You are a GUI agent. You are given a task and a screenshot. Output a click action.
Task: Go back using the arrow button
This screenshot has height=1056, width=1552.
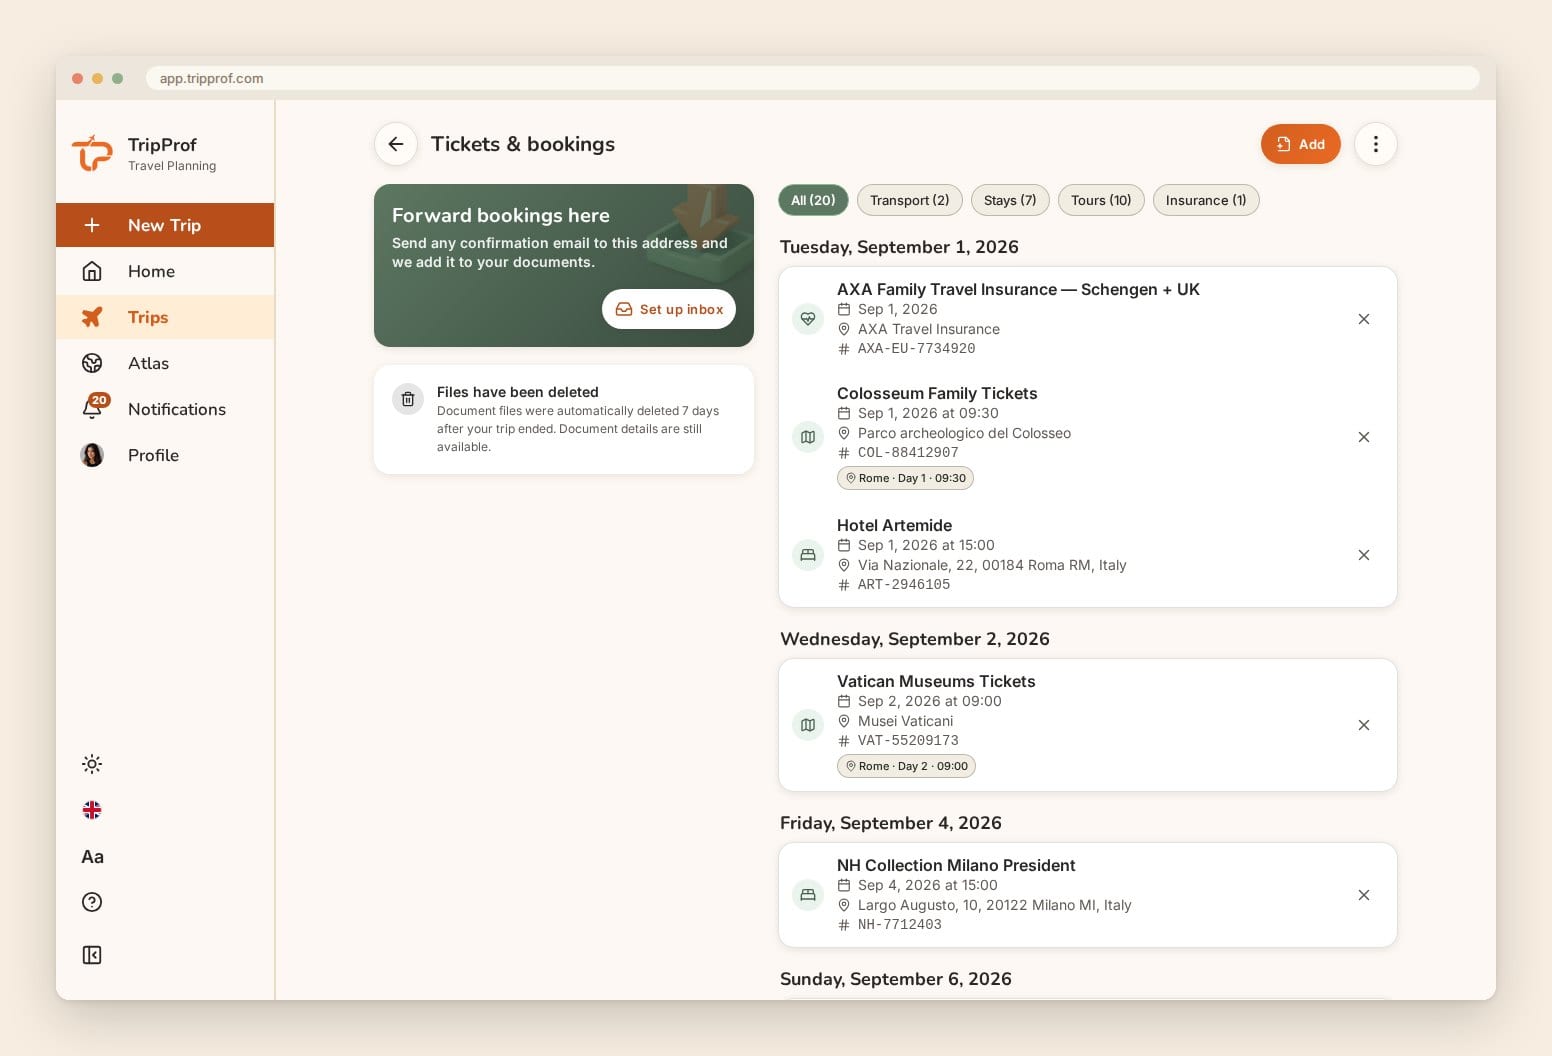(x=396, y=144)
